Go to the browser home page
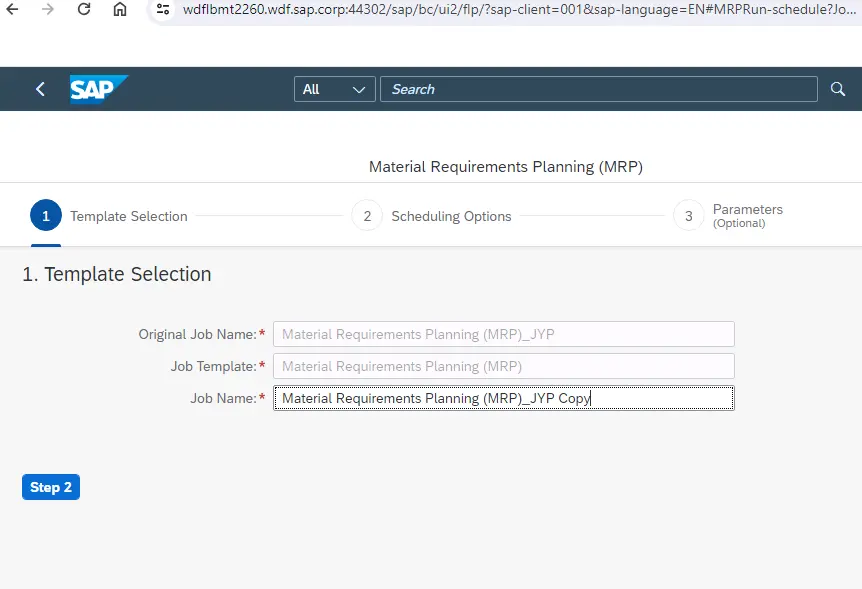 (x=119, y=9)
